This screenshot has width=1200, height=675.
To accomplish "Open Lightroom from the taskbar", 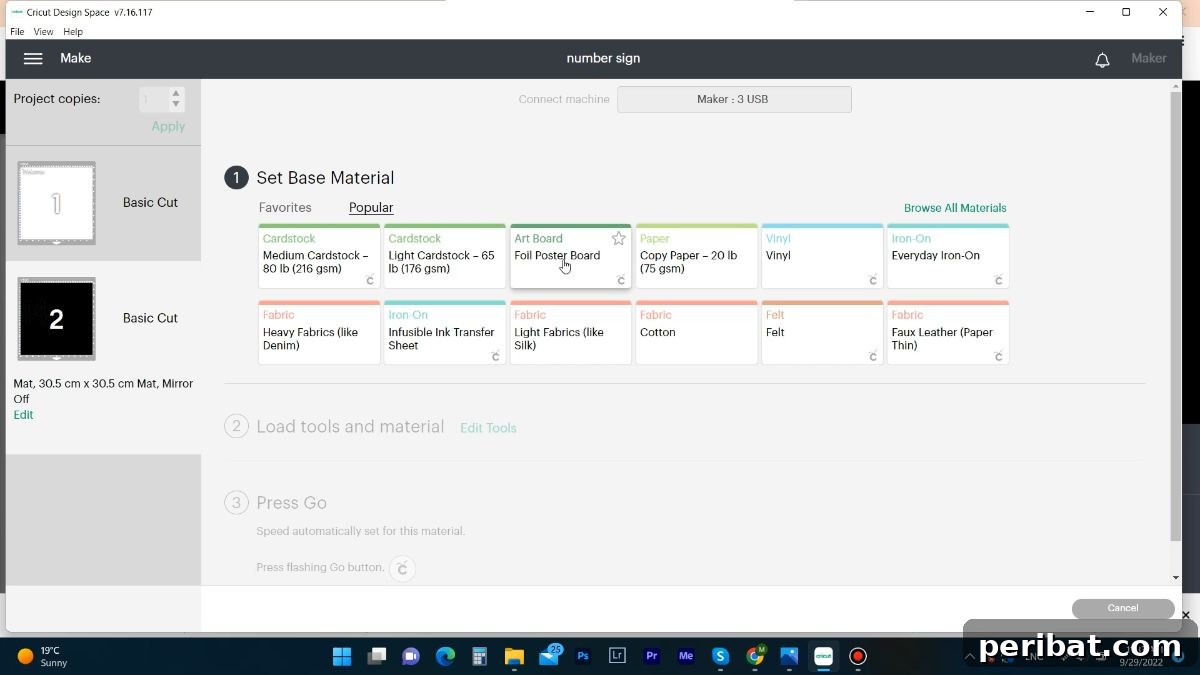I will pyautogui.click(x=617, y=656).
